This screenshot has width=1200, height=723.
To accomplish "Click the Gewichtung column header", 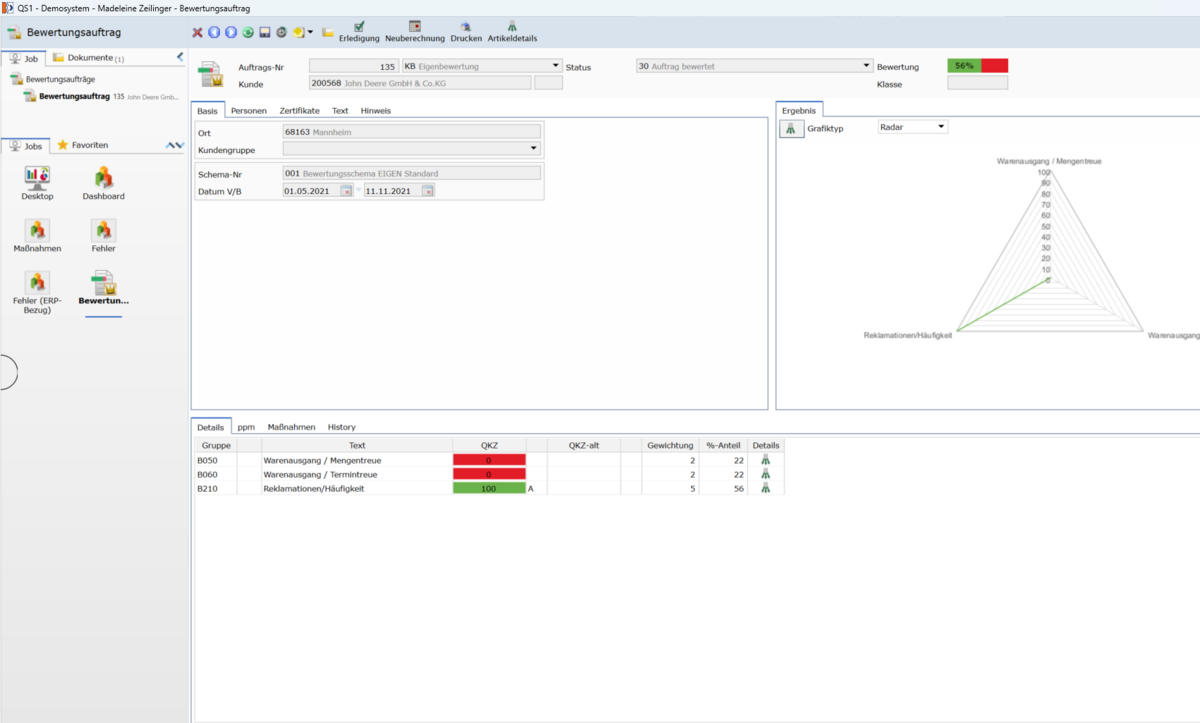I will tap(670, 445).
